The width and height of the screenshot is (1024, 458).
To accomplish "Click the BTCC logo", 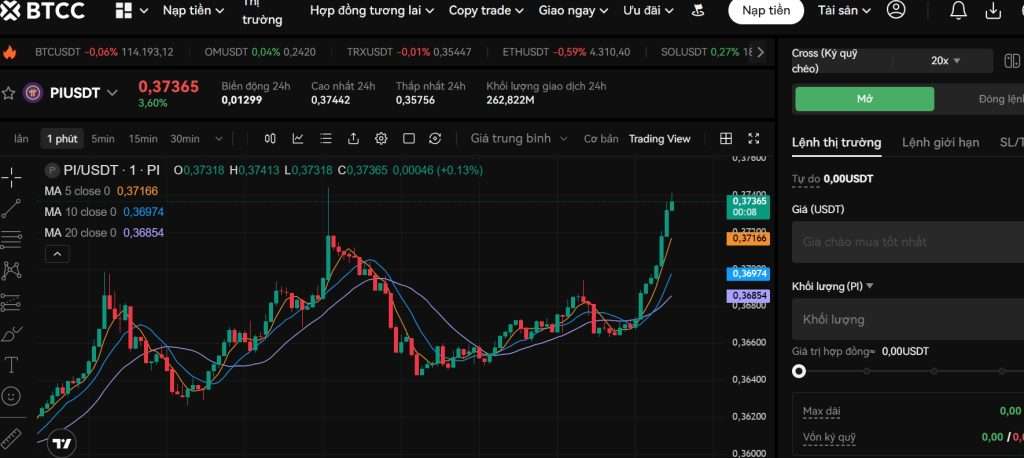I will coord(43,10).
